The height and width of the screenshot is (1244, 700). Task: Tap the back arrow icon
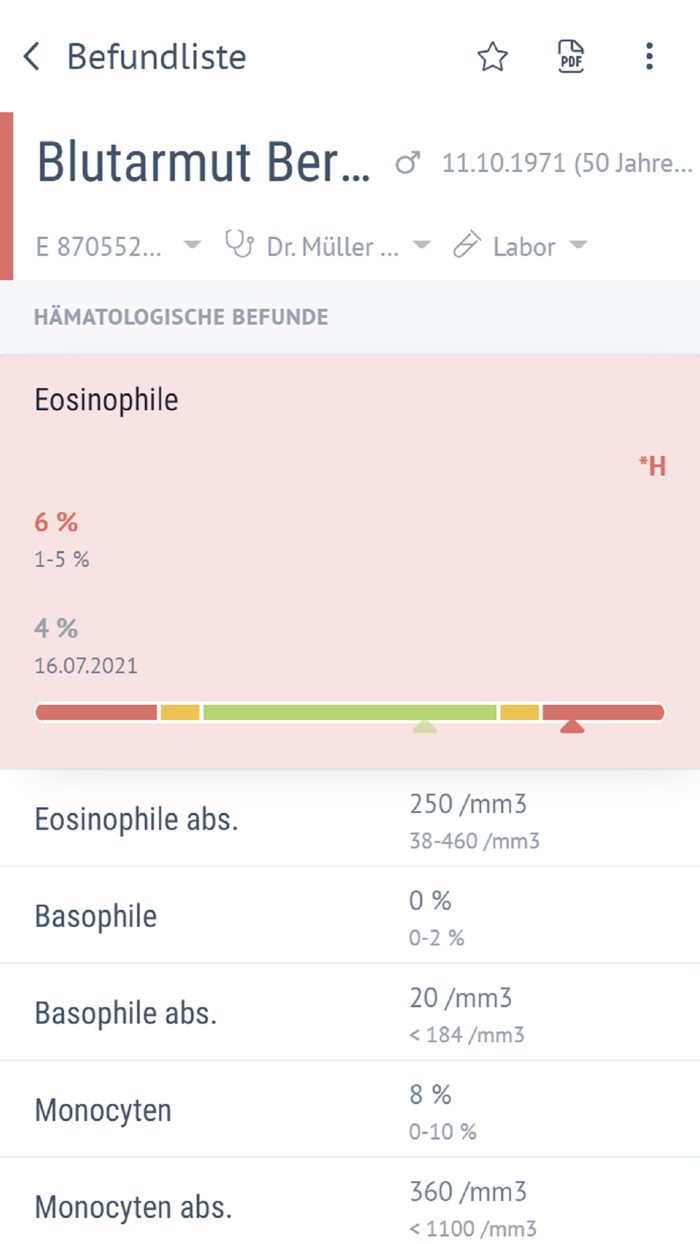[x=32, y=57]
